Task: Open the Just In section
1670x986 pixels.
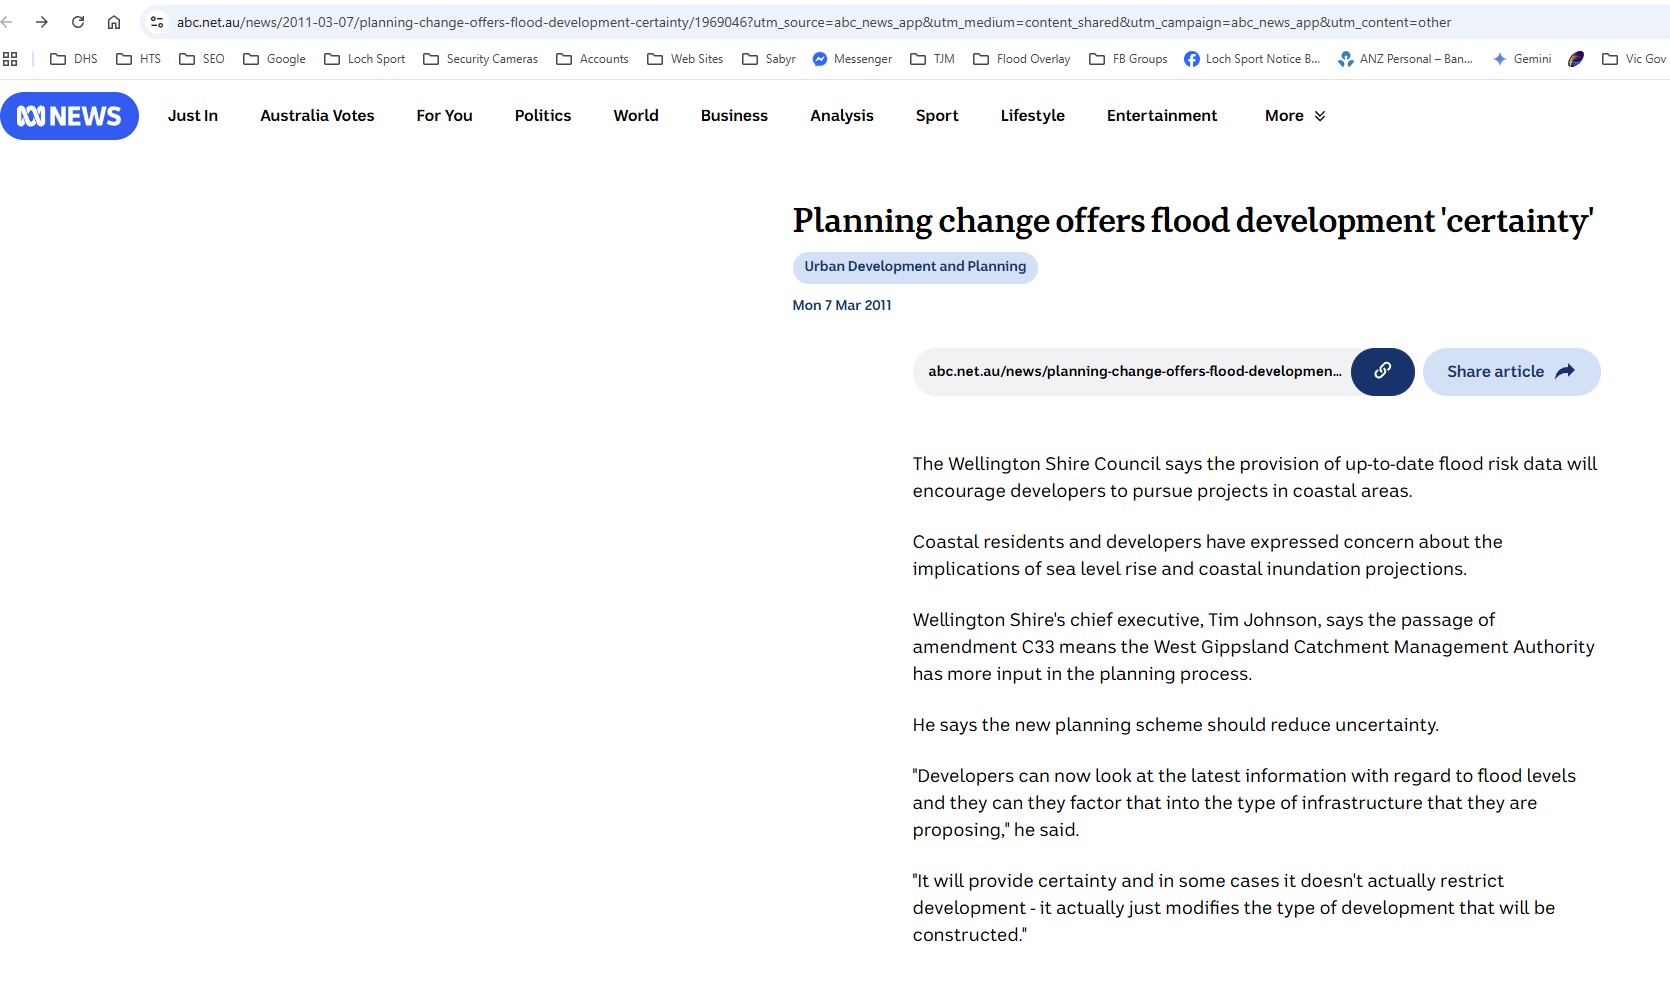Action: tap(193, 116)
